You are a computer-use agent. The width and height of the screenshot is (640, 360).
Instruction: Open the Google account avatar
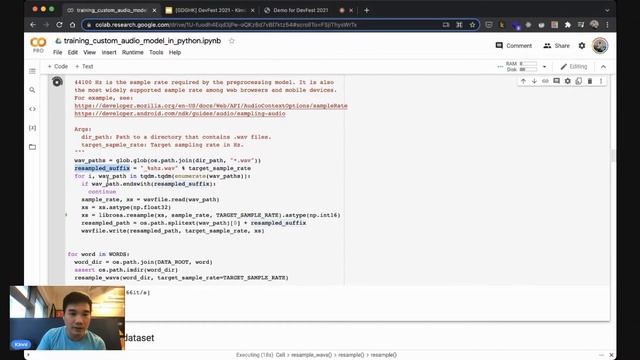[600, 45]
